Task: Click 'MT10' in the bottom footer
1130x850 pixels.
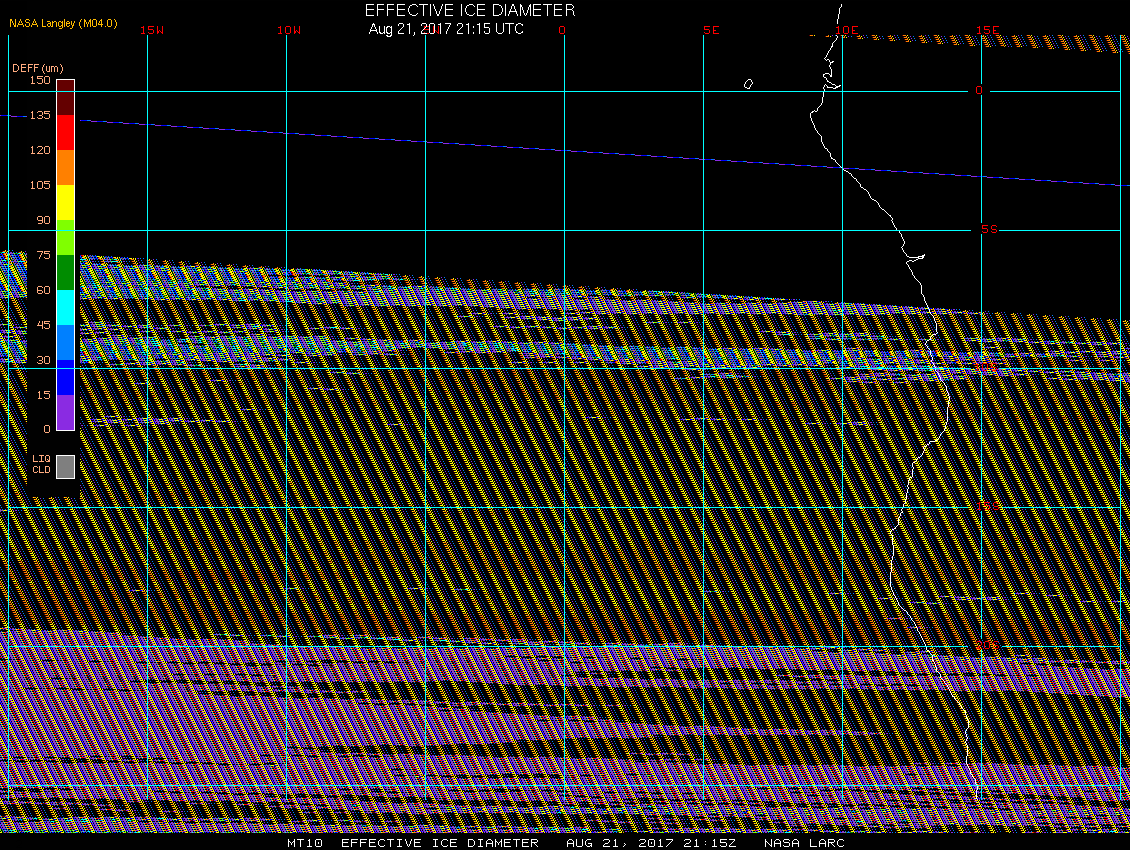Action: pyautogui.click(x=305, y=843)
